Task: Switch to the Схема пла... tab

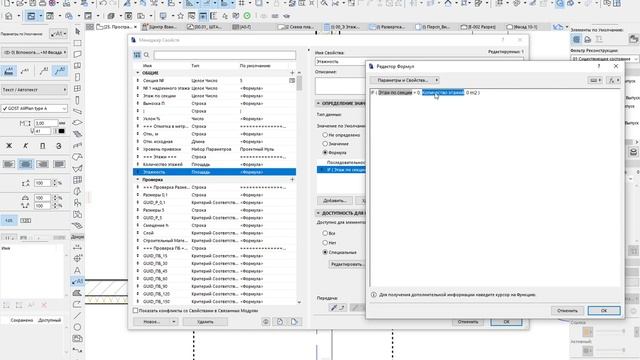Action: tap(296, 27)
